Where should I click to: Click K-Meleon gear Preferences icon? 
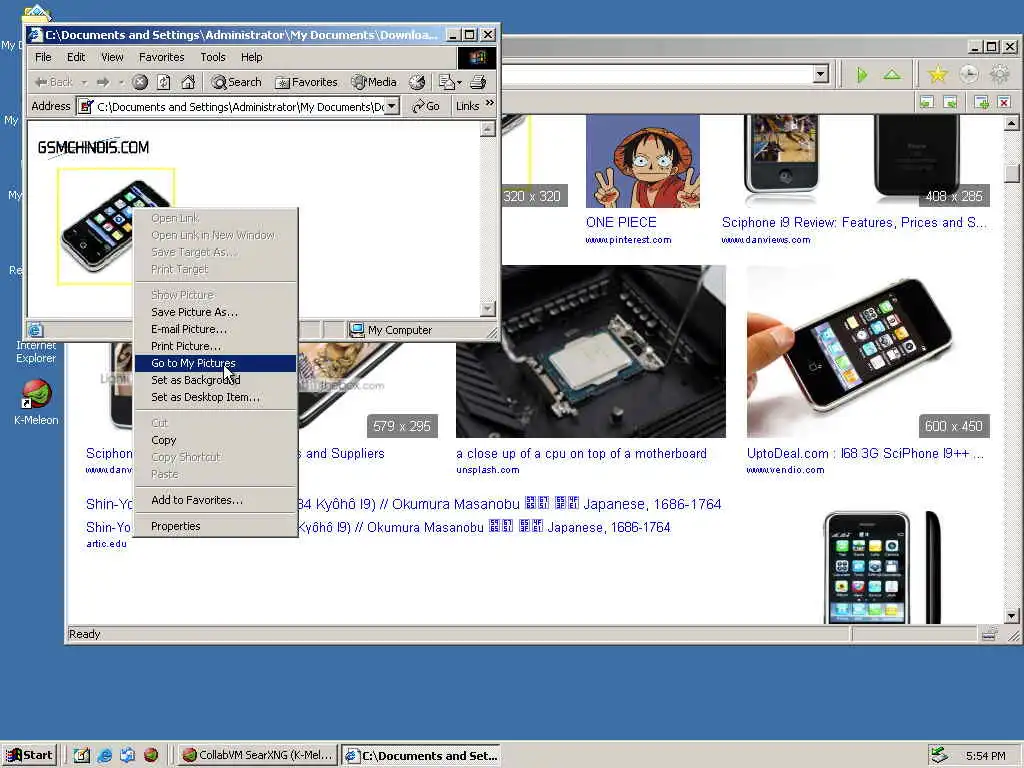pos(1000,74)
